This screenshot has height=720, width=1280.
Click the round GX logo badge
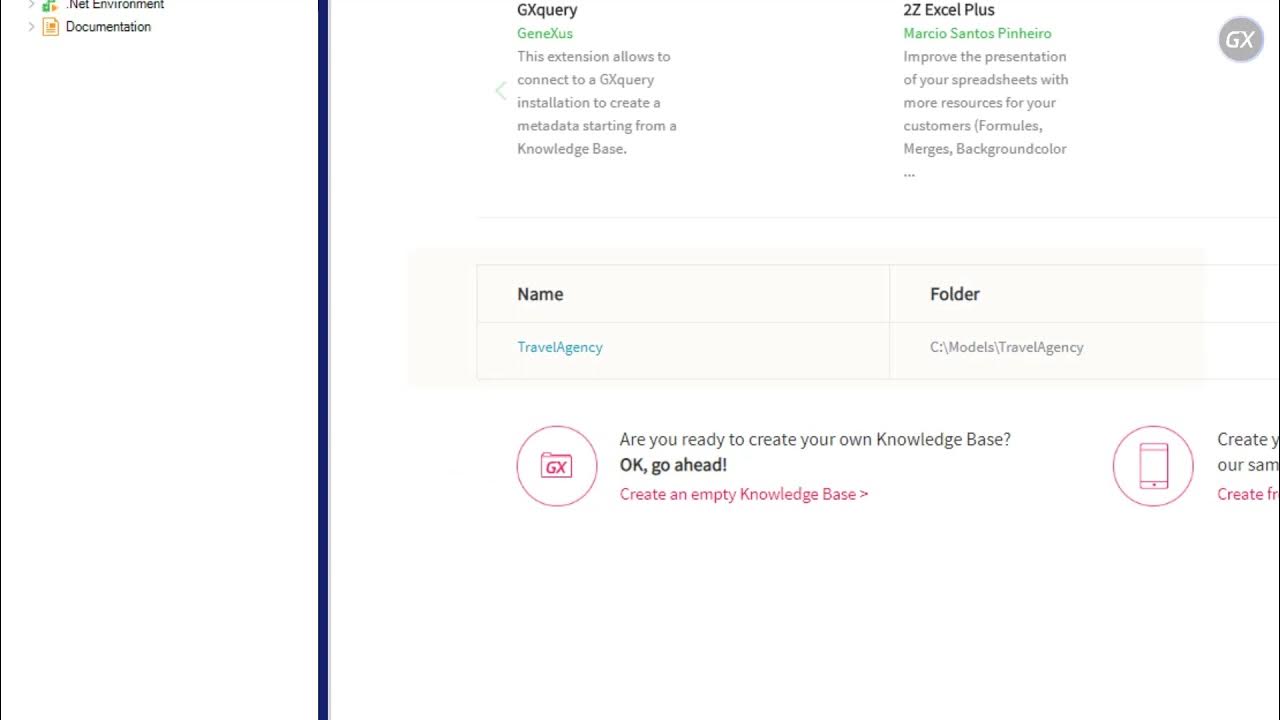point(1241,40)
